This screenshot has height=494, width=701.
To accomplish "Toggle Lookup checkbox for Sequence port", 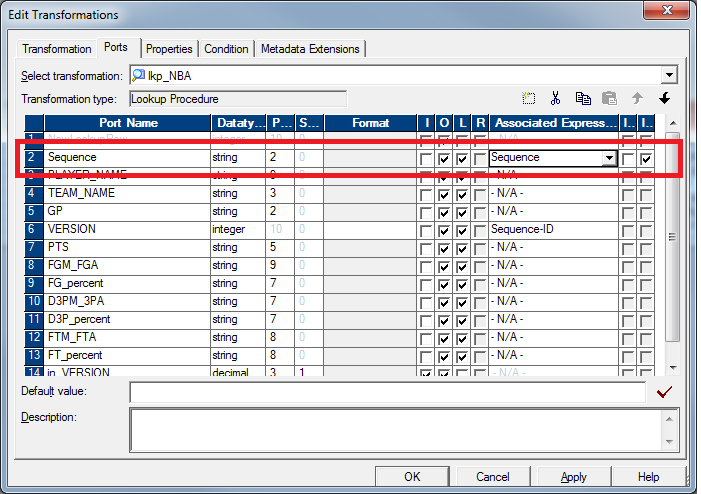I will pos(462,159).
